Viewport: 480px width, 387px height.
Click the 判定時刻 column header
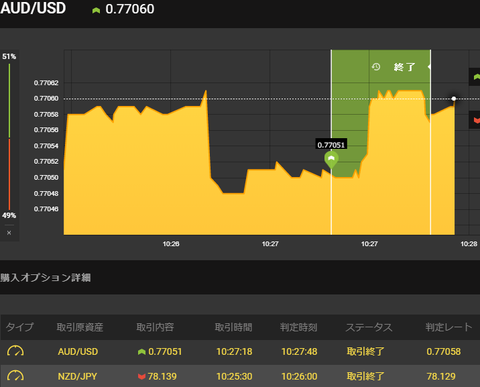click(x=299, y=327)
